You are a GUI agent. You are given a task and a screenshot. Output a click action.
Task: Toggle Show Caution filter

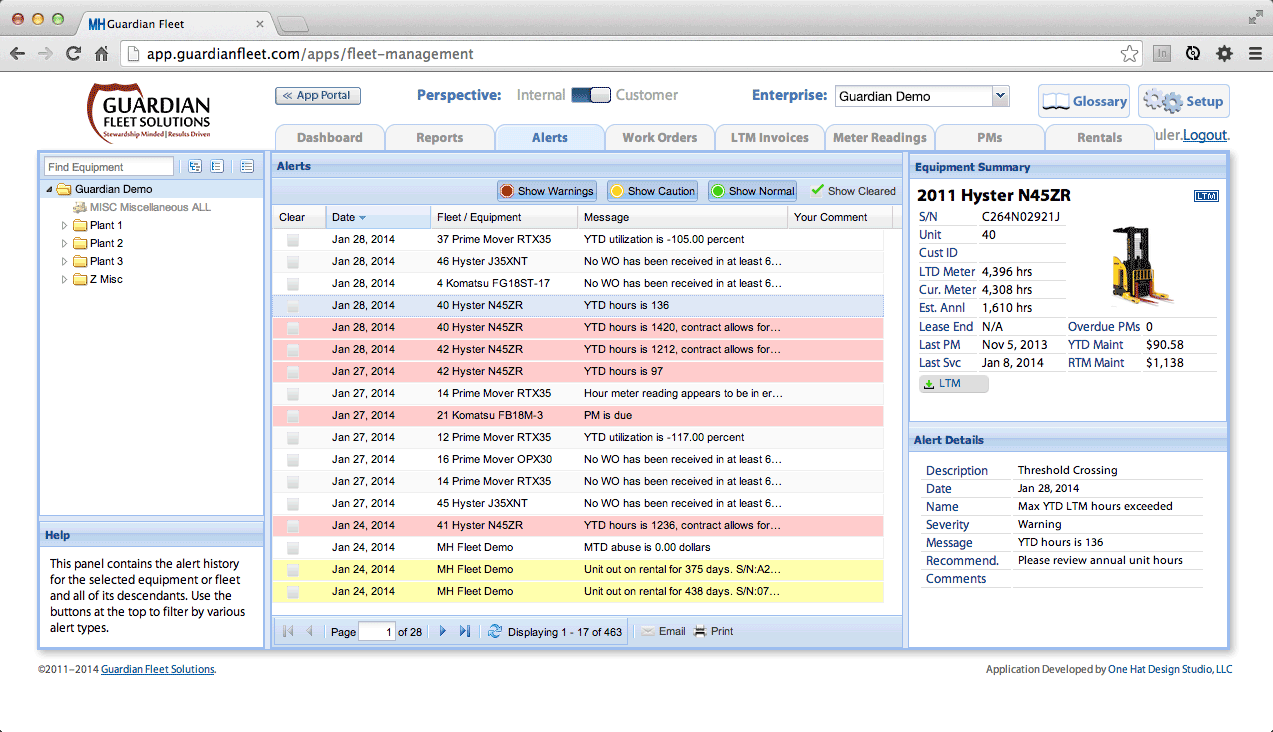(x=653, y=191)
